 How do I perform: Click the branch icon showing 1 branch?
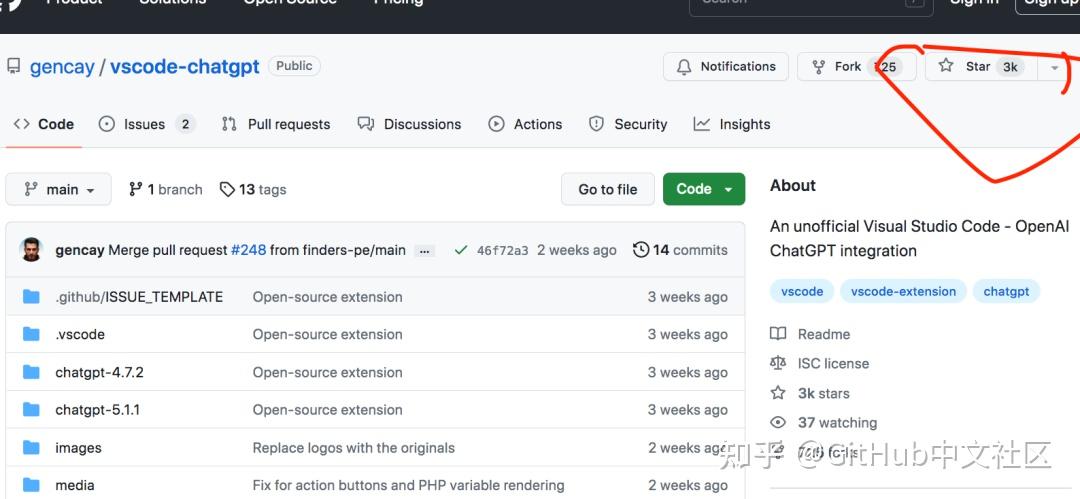(136, 190)
